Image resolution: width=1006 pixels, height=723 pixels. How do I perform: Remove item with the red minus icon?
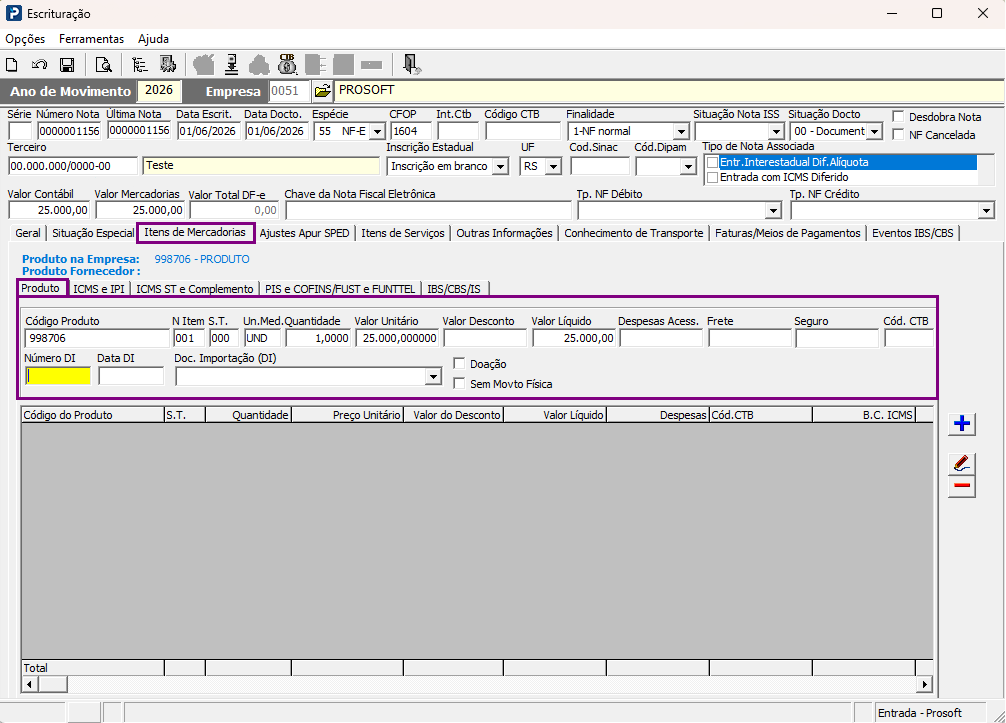tap(962, 486)
